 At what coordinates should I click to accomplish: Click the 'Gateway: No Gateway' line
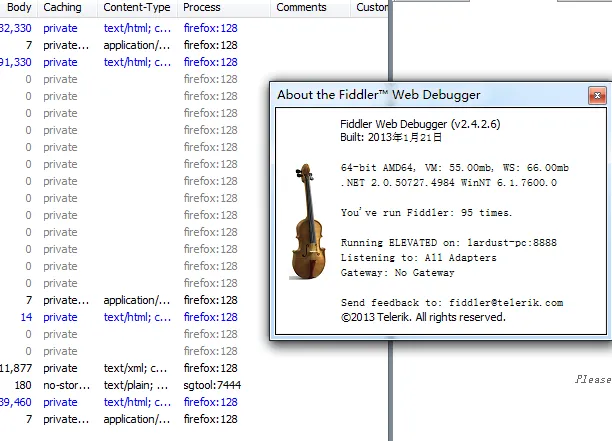[398, 272]
